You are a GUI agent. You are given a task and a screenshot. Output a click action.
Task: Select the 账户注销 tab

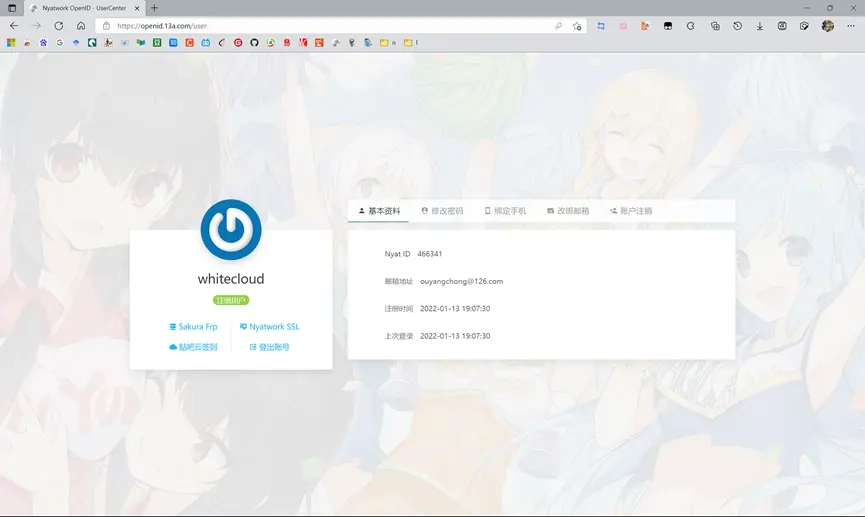(x=631, y=211)
